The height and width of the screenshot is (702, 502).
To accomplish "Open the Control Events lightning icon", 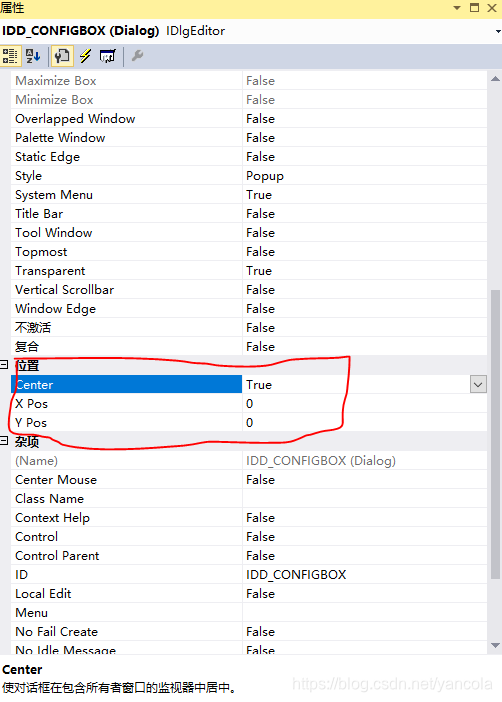I will (85, 56).
